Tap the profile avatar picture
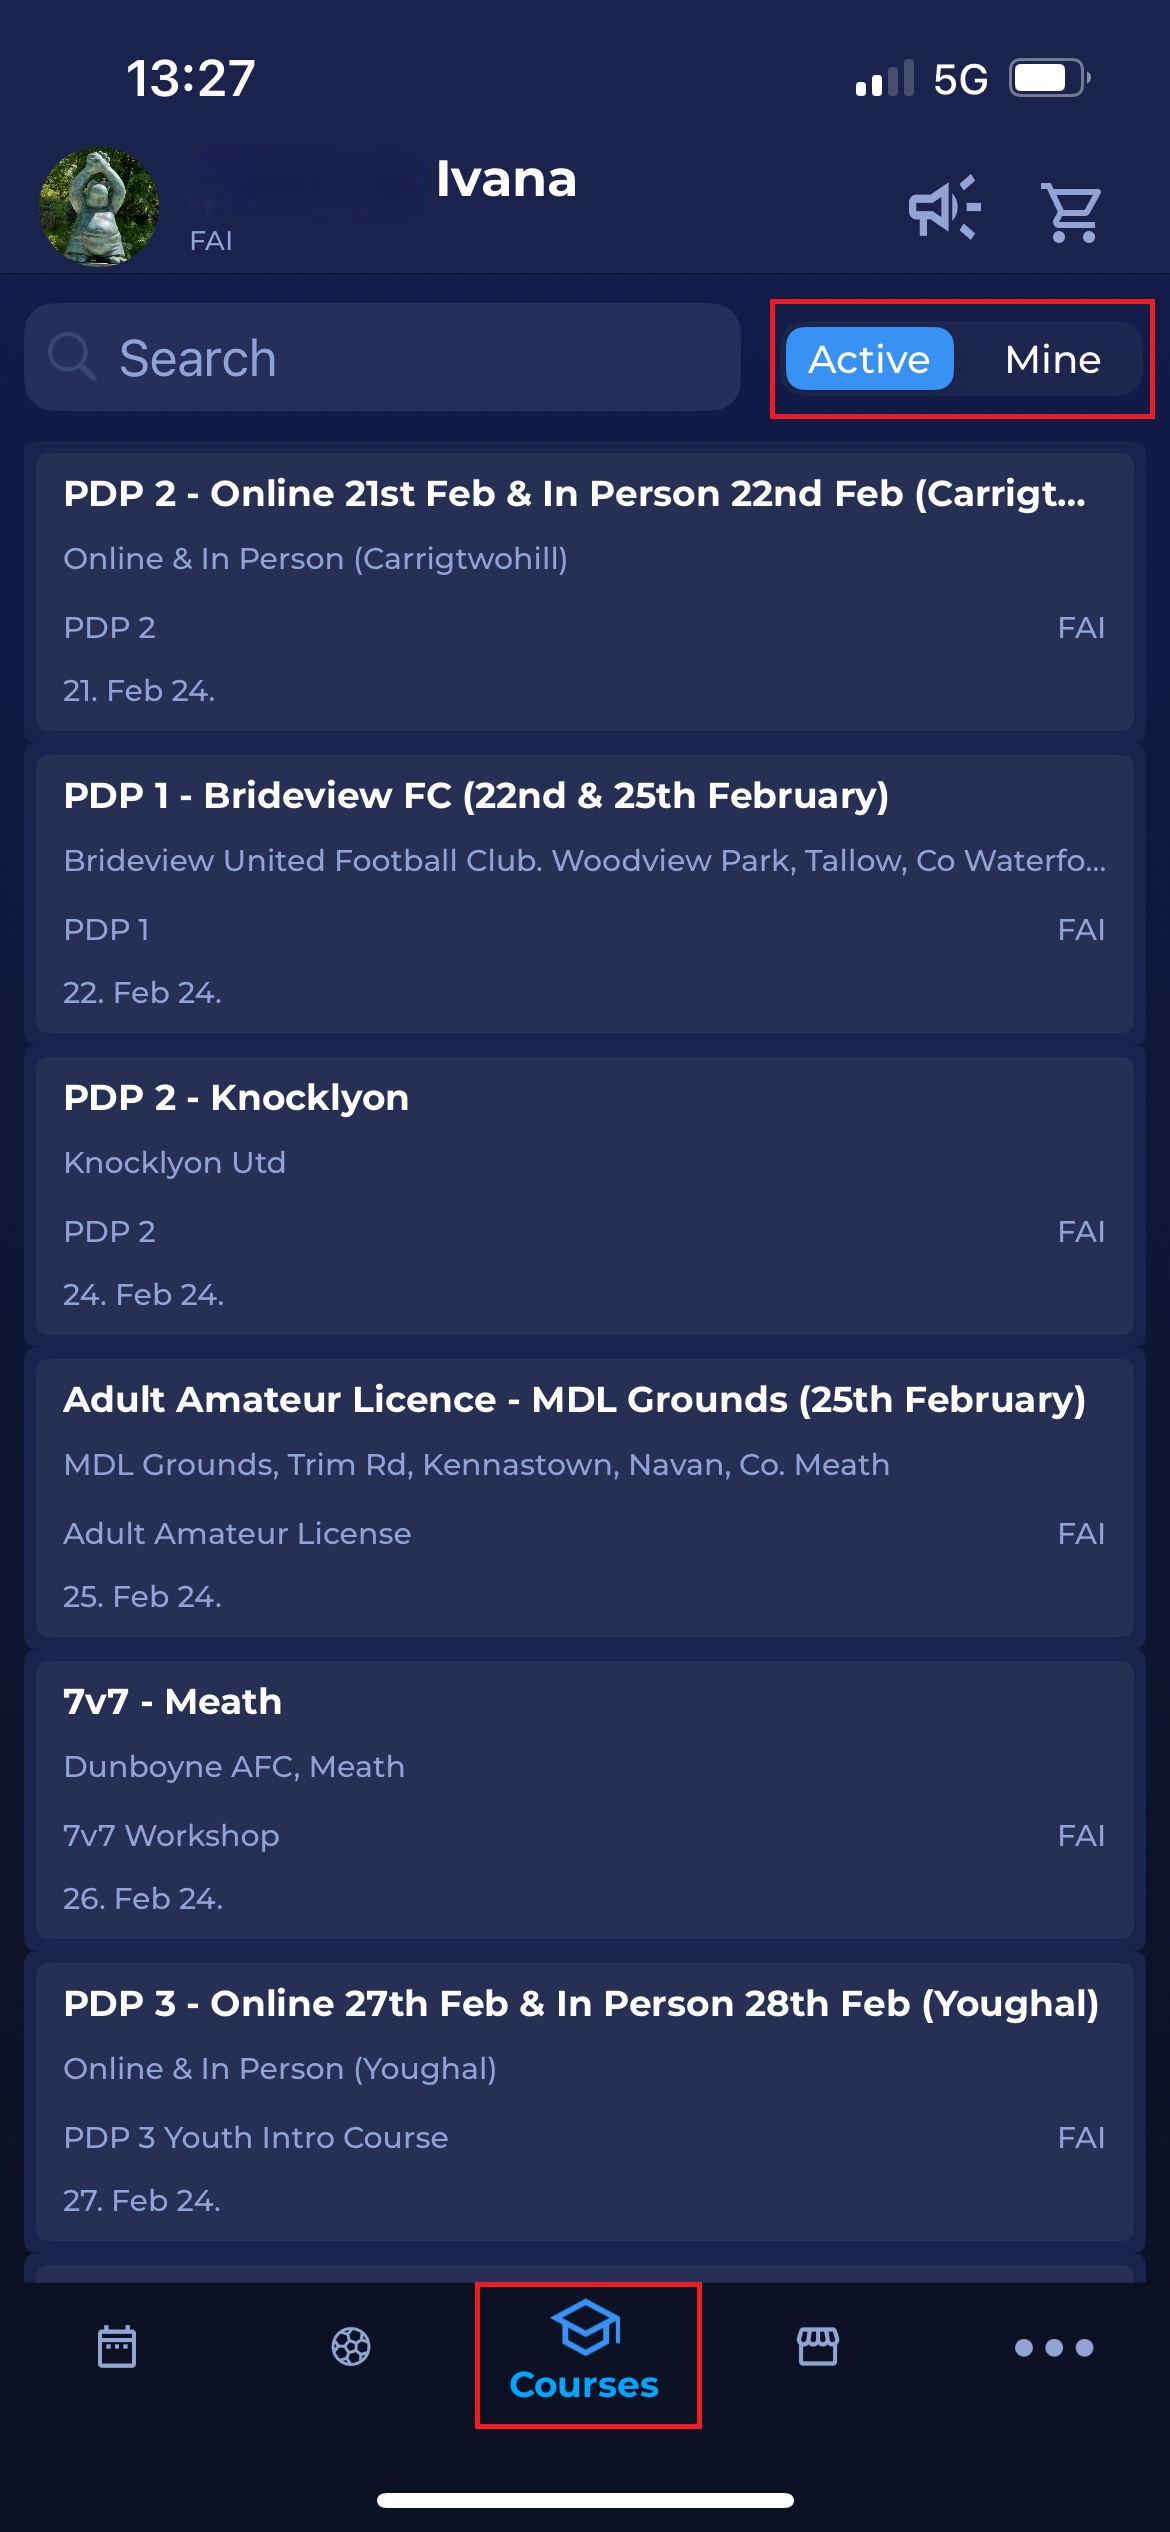1170x2532 pixels. (99, 207)
